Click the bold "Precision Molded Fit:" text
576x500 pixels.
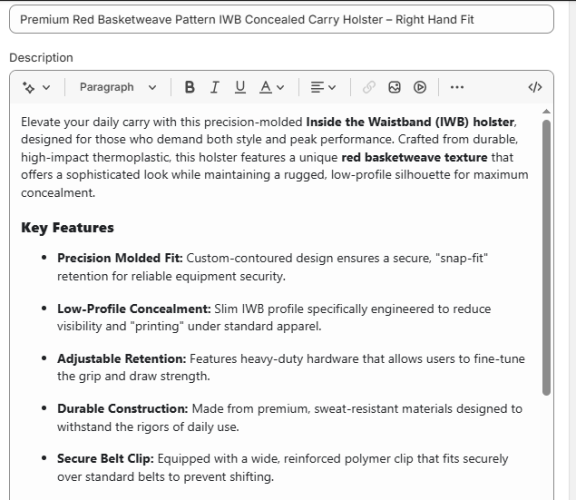coord(120,258)
